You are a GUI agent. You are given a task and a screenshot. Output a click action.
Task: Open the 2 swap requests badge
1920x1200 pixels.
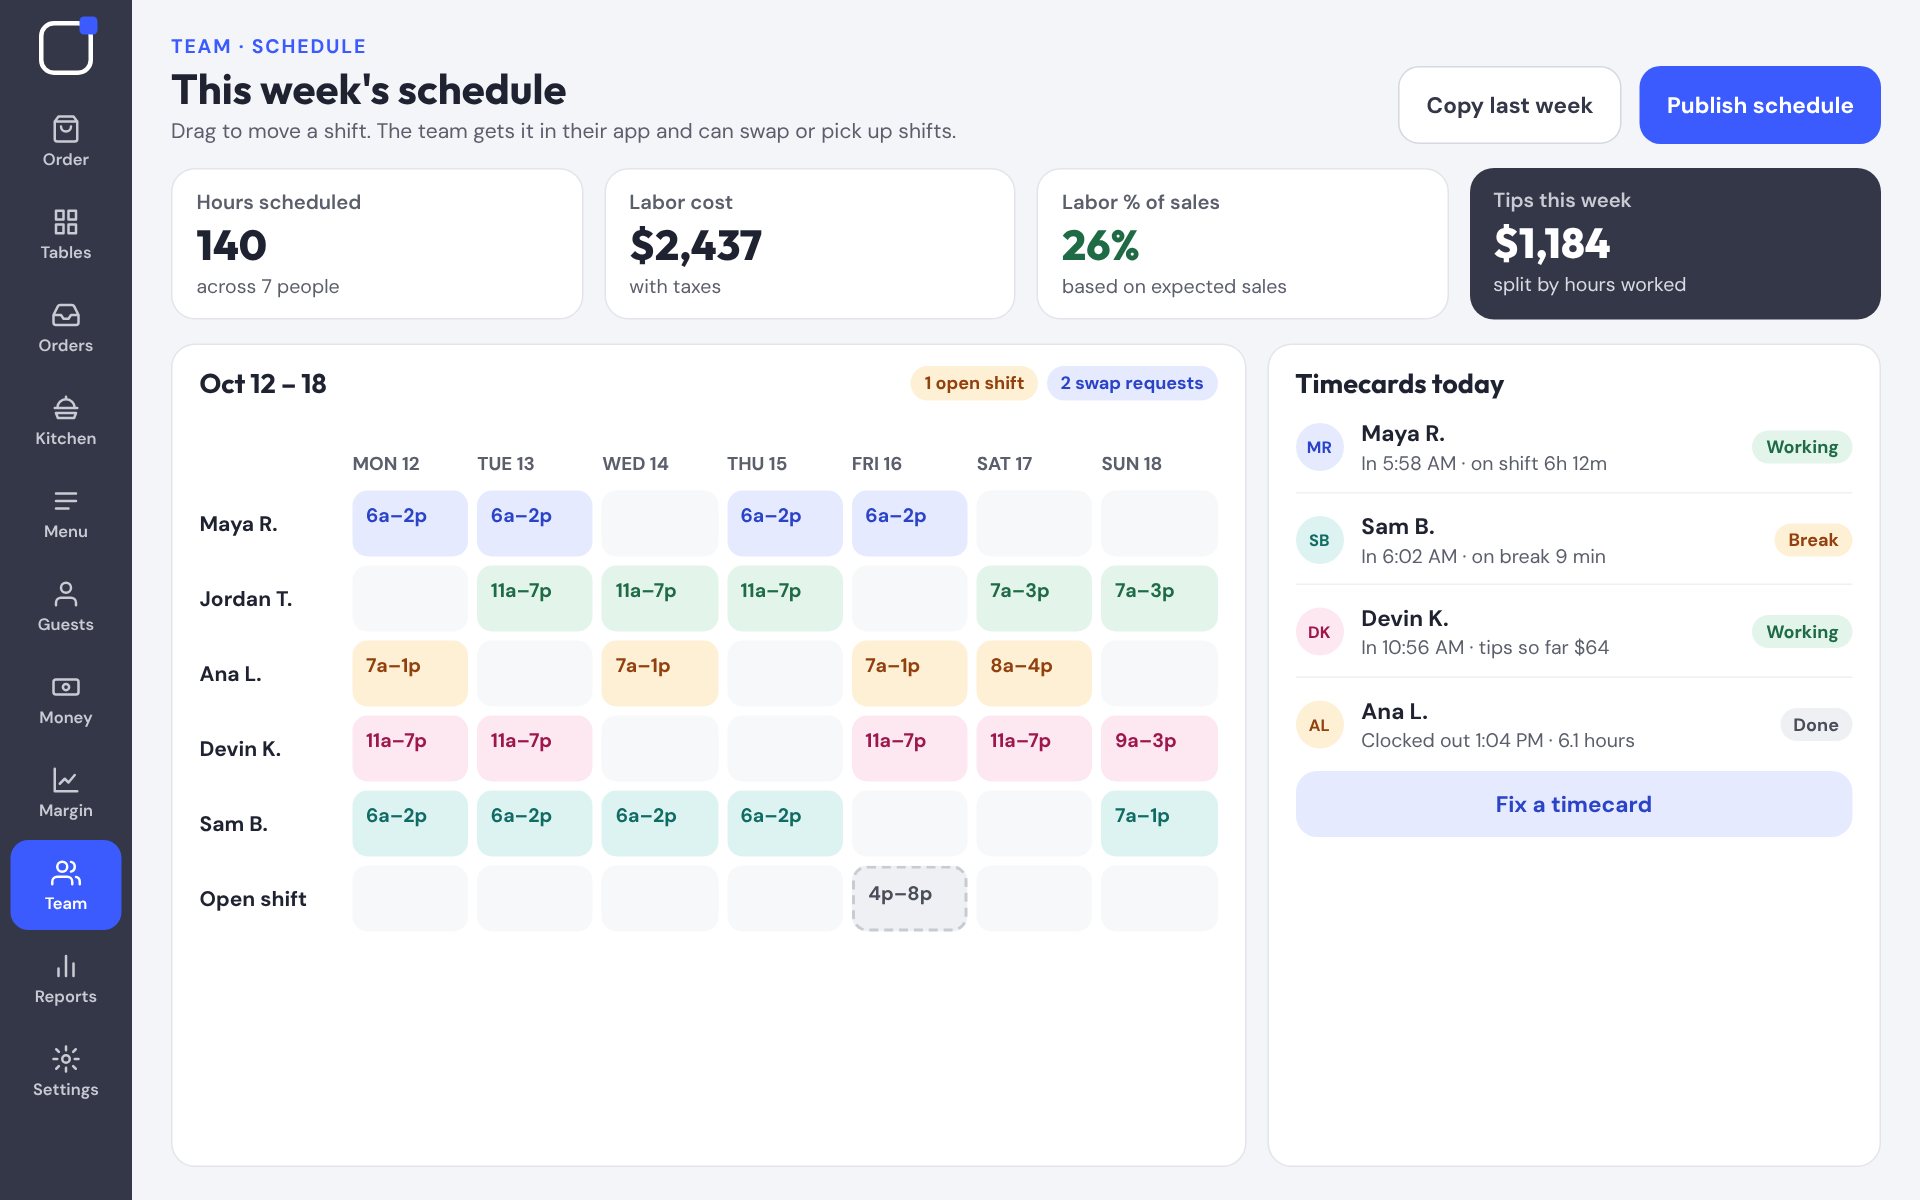(1131, 383)
